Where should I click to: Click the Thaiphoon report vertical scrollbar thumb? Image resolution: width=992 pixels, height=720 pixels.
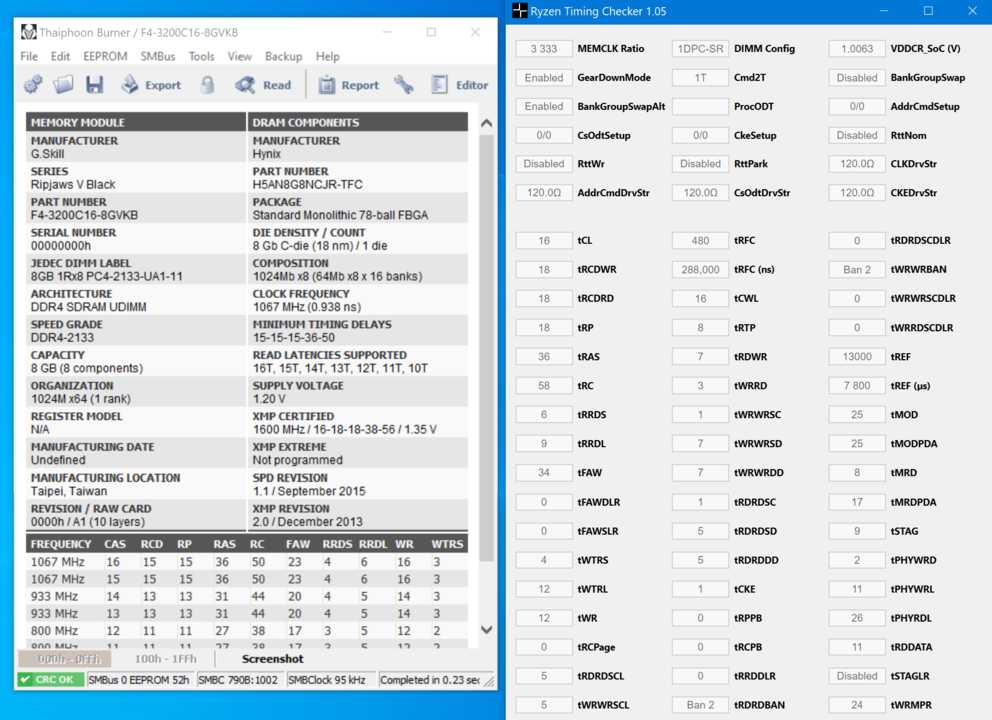(487, 348)
